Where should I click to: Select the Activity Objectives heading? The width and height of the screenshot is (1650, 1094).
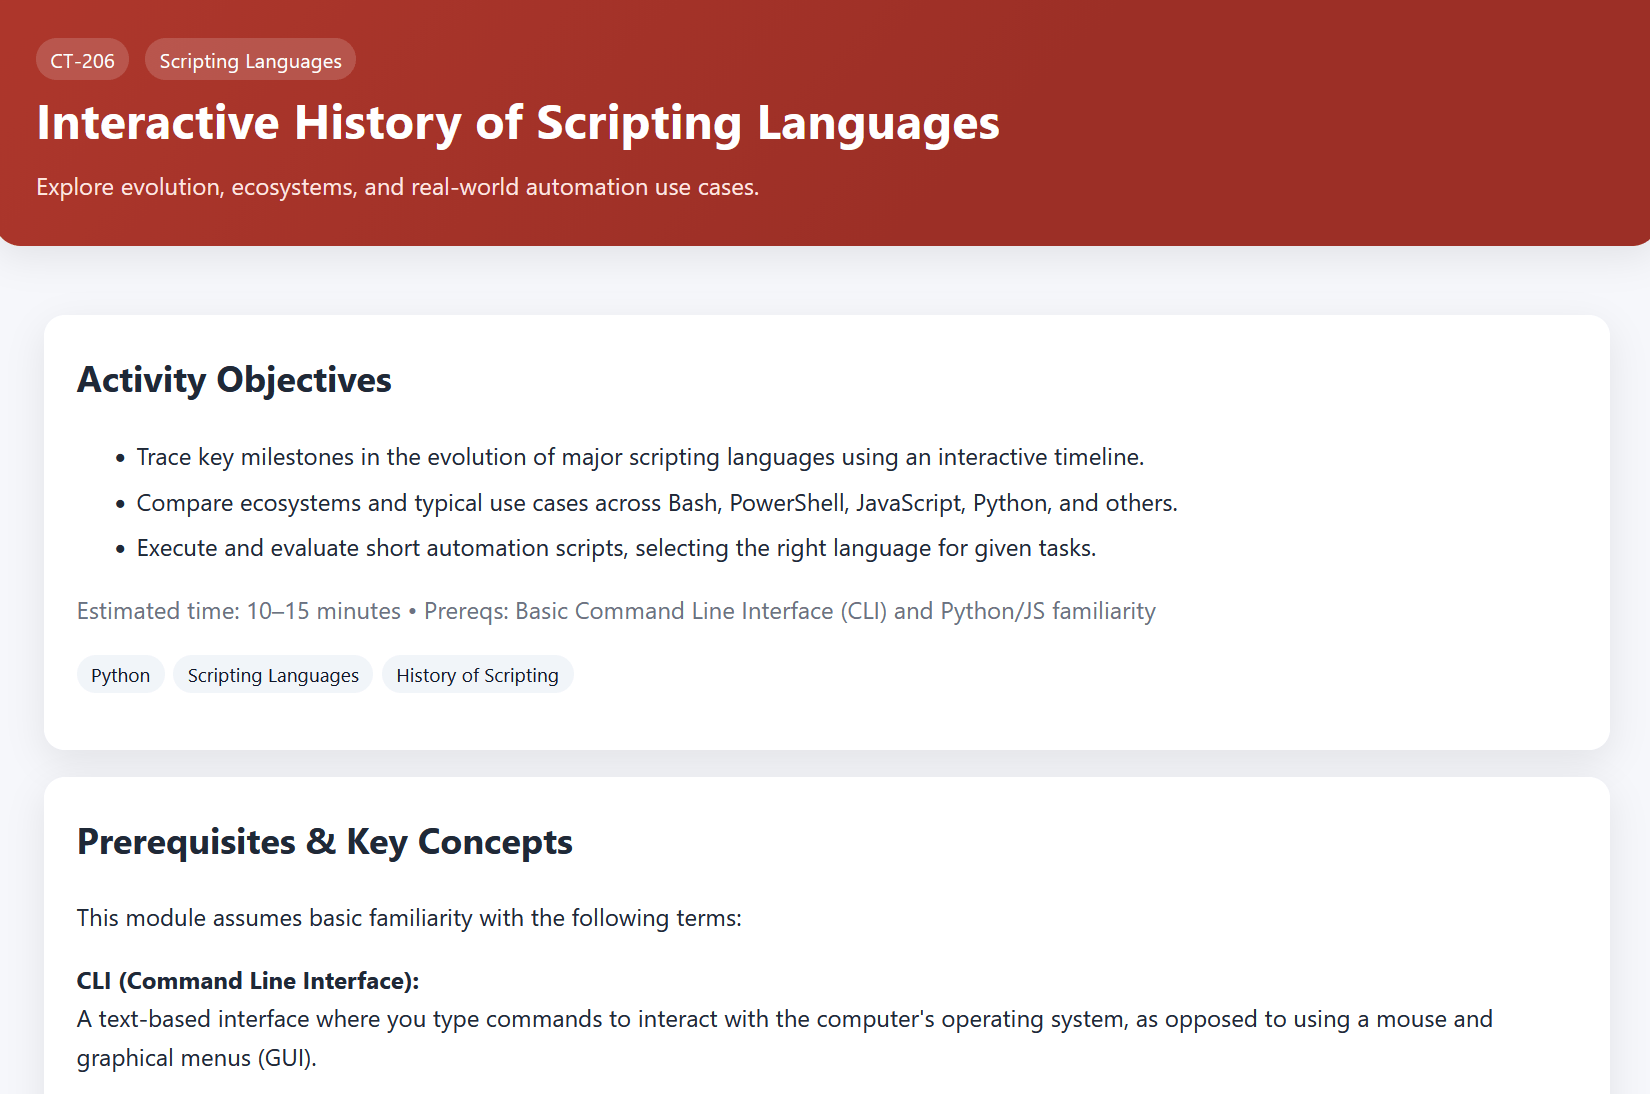[x=234, y=380]
